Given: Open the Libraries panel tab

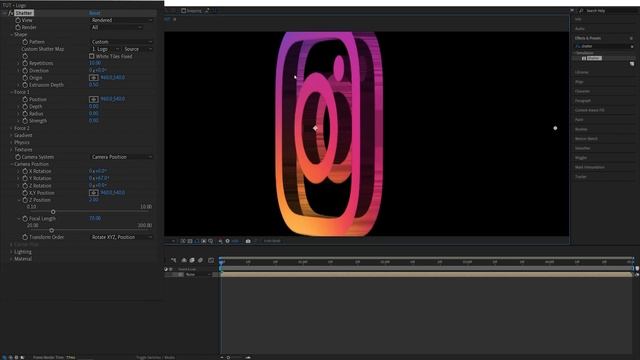Looking at the screenshot, I should [582, 72].
